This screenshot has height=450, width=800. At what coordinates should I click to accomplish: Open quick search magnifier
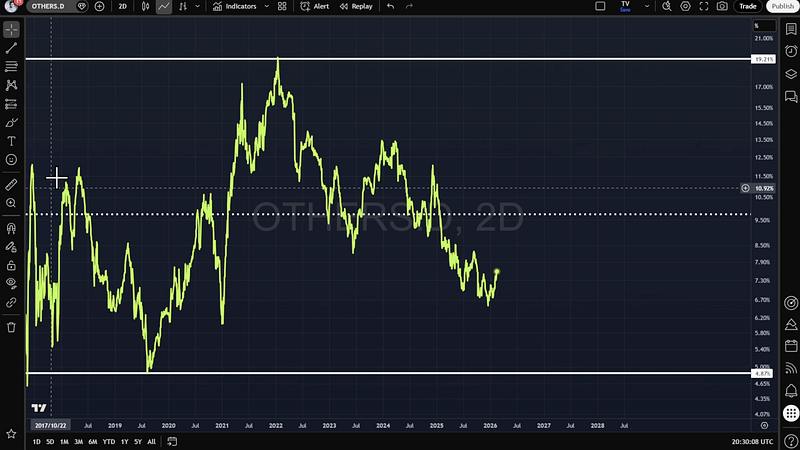667,6
